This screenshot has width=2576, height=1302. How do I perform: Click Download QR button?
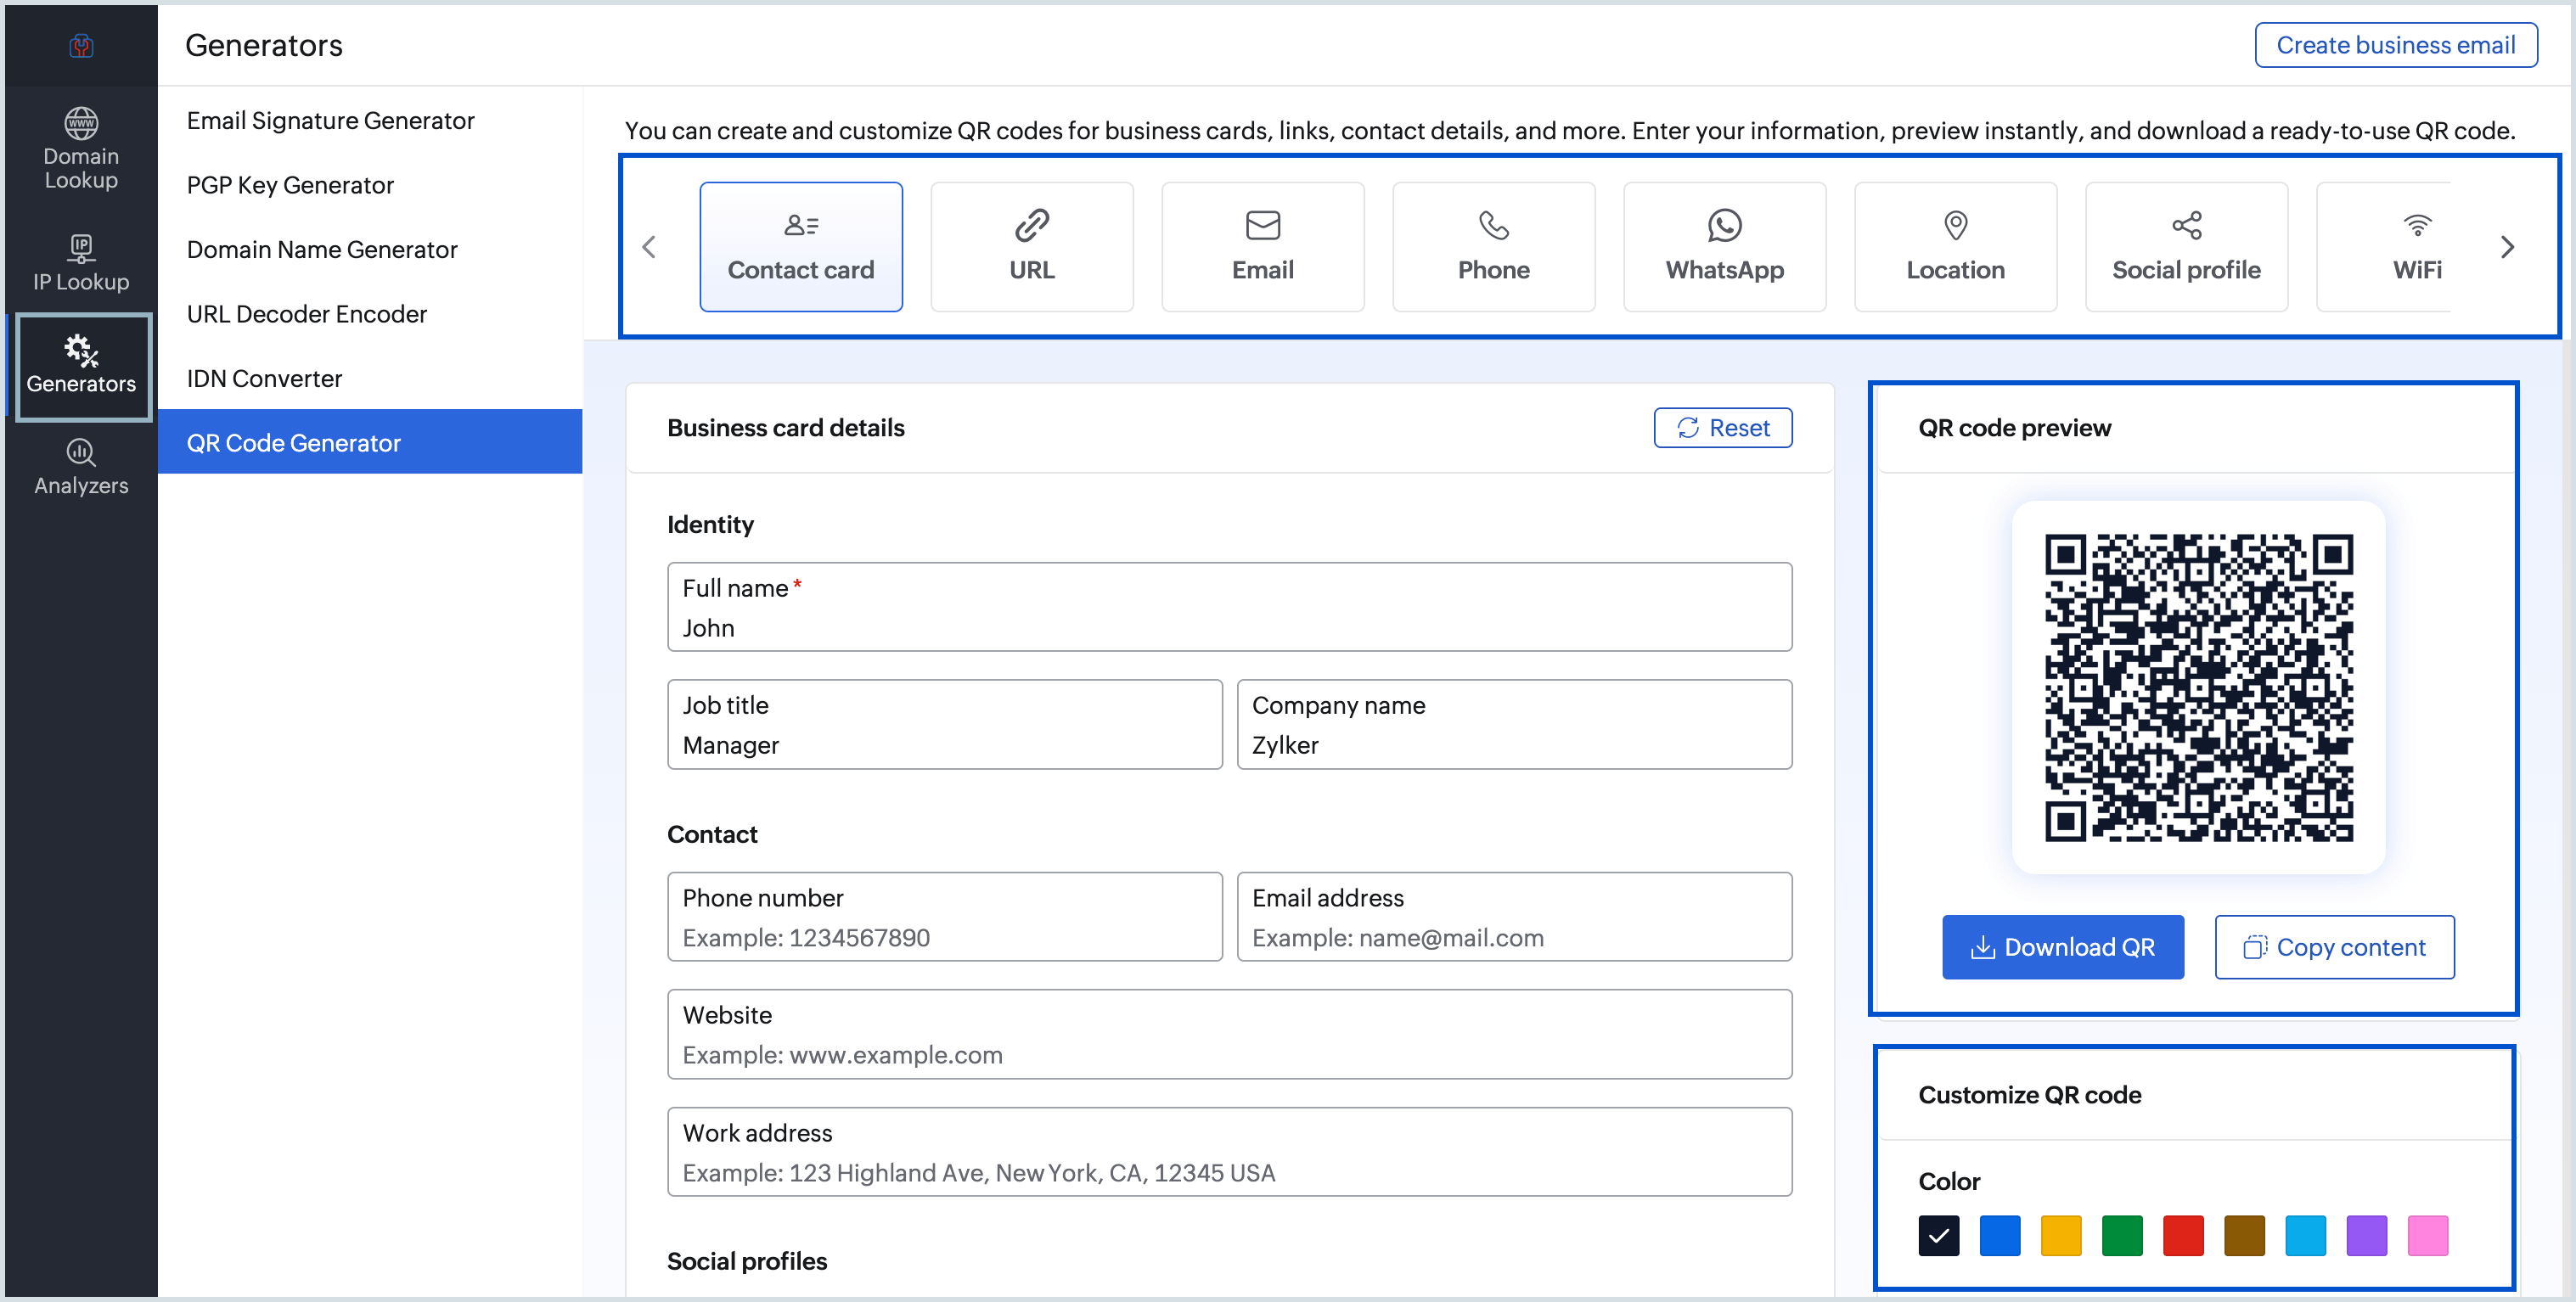[2063, 947]
